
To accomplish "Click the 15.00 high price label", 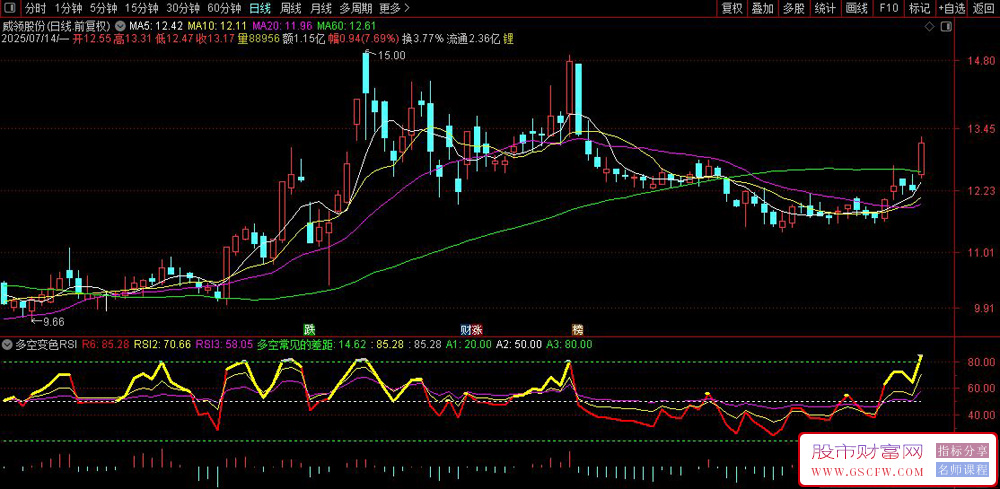I will pyautogui.click(x=392, y=55).
